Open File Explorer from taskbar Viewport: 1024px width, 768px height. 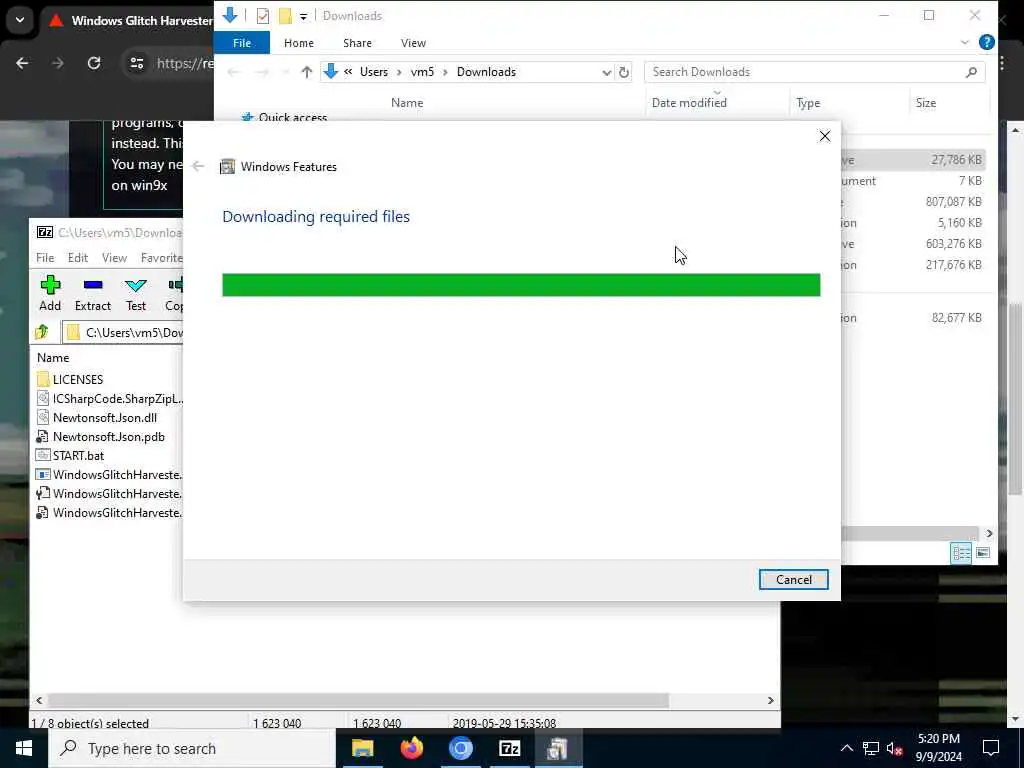(x=362, y=748)
